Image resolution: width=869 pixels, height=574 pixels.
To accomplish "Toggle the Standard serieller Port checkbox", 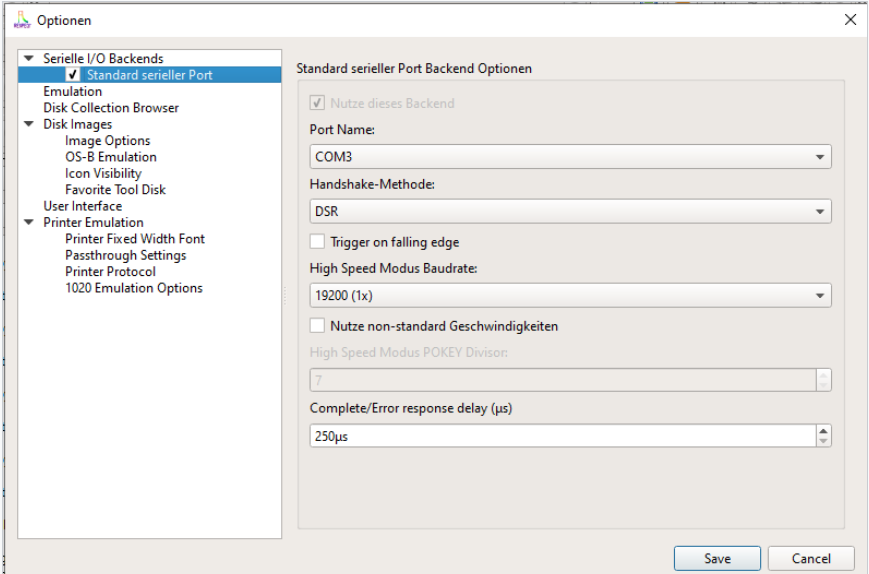I will tap(73, 75).
